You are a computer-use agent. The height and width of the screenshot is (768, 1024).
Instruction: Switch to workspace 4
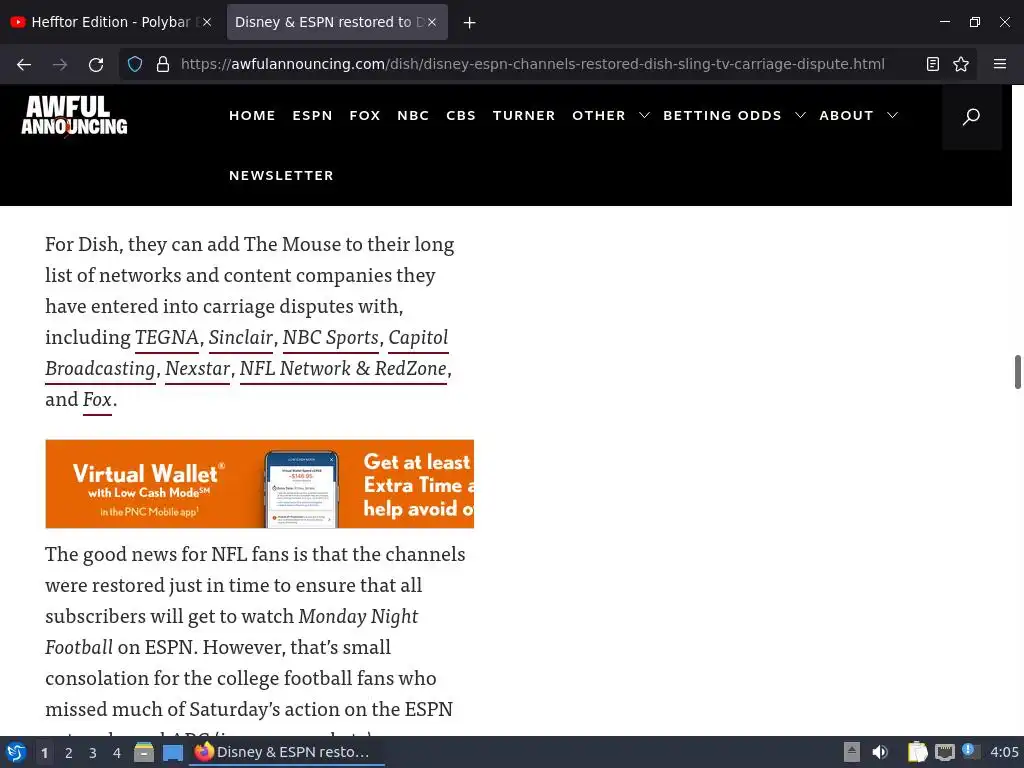click(x=117, y=753)
